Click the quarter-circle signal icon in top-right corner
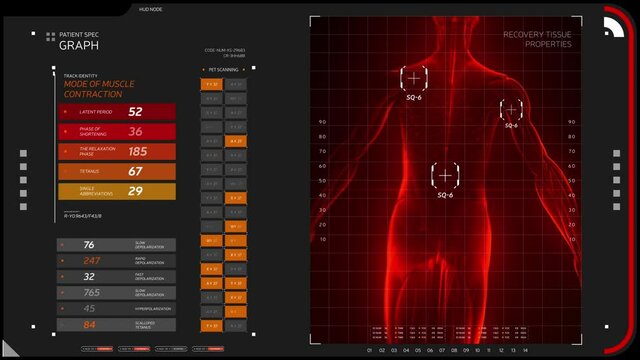The height and width of the screenshot is (360, 640). 613,27
